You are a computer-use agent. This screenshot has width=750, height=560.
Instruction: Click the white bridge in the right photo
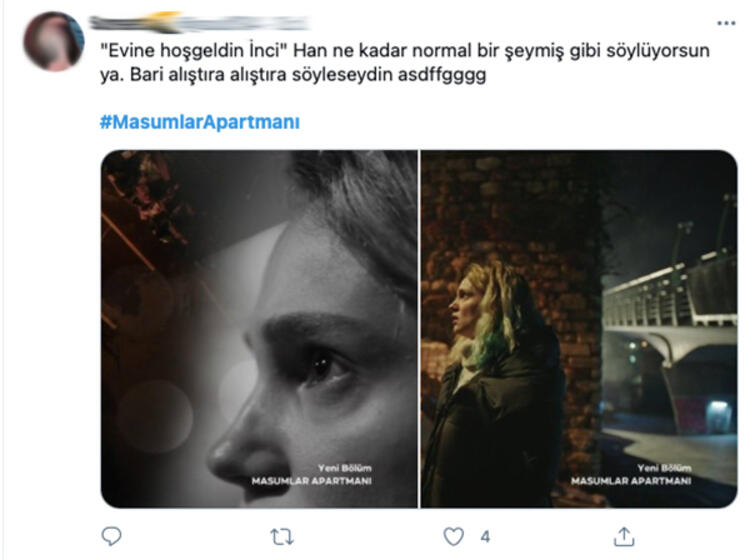pyautogui.click(x=670, y=306)
